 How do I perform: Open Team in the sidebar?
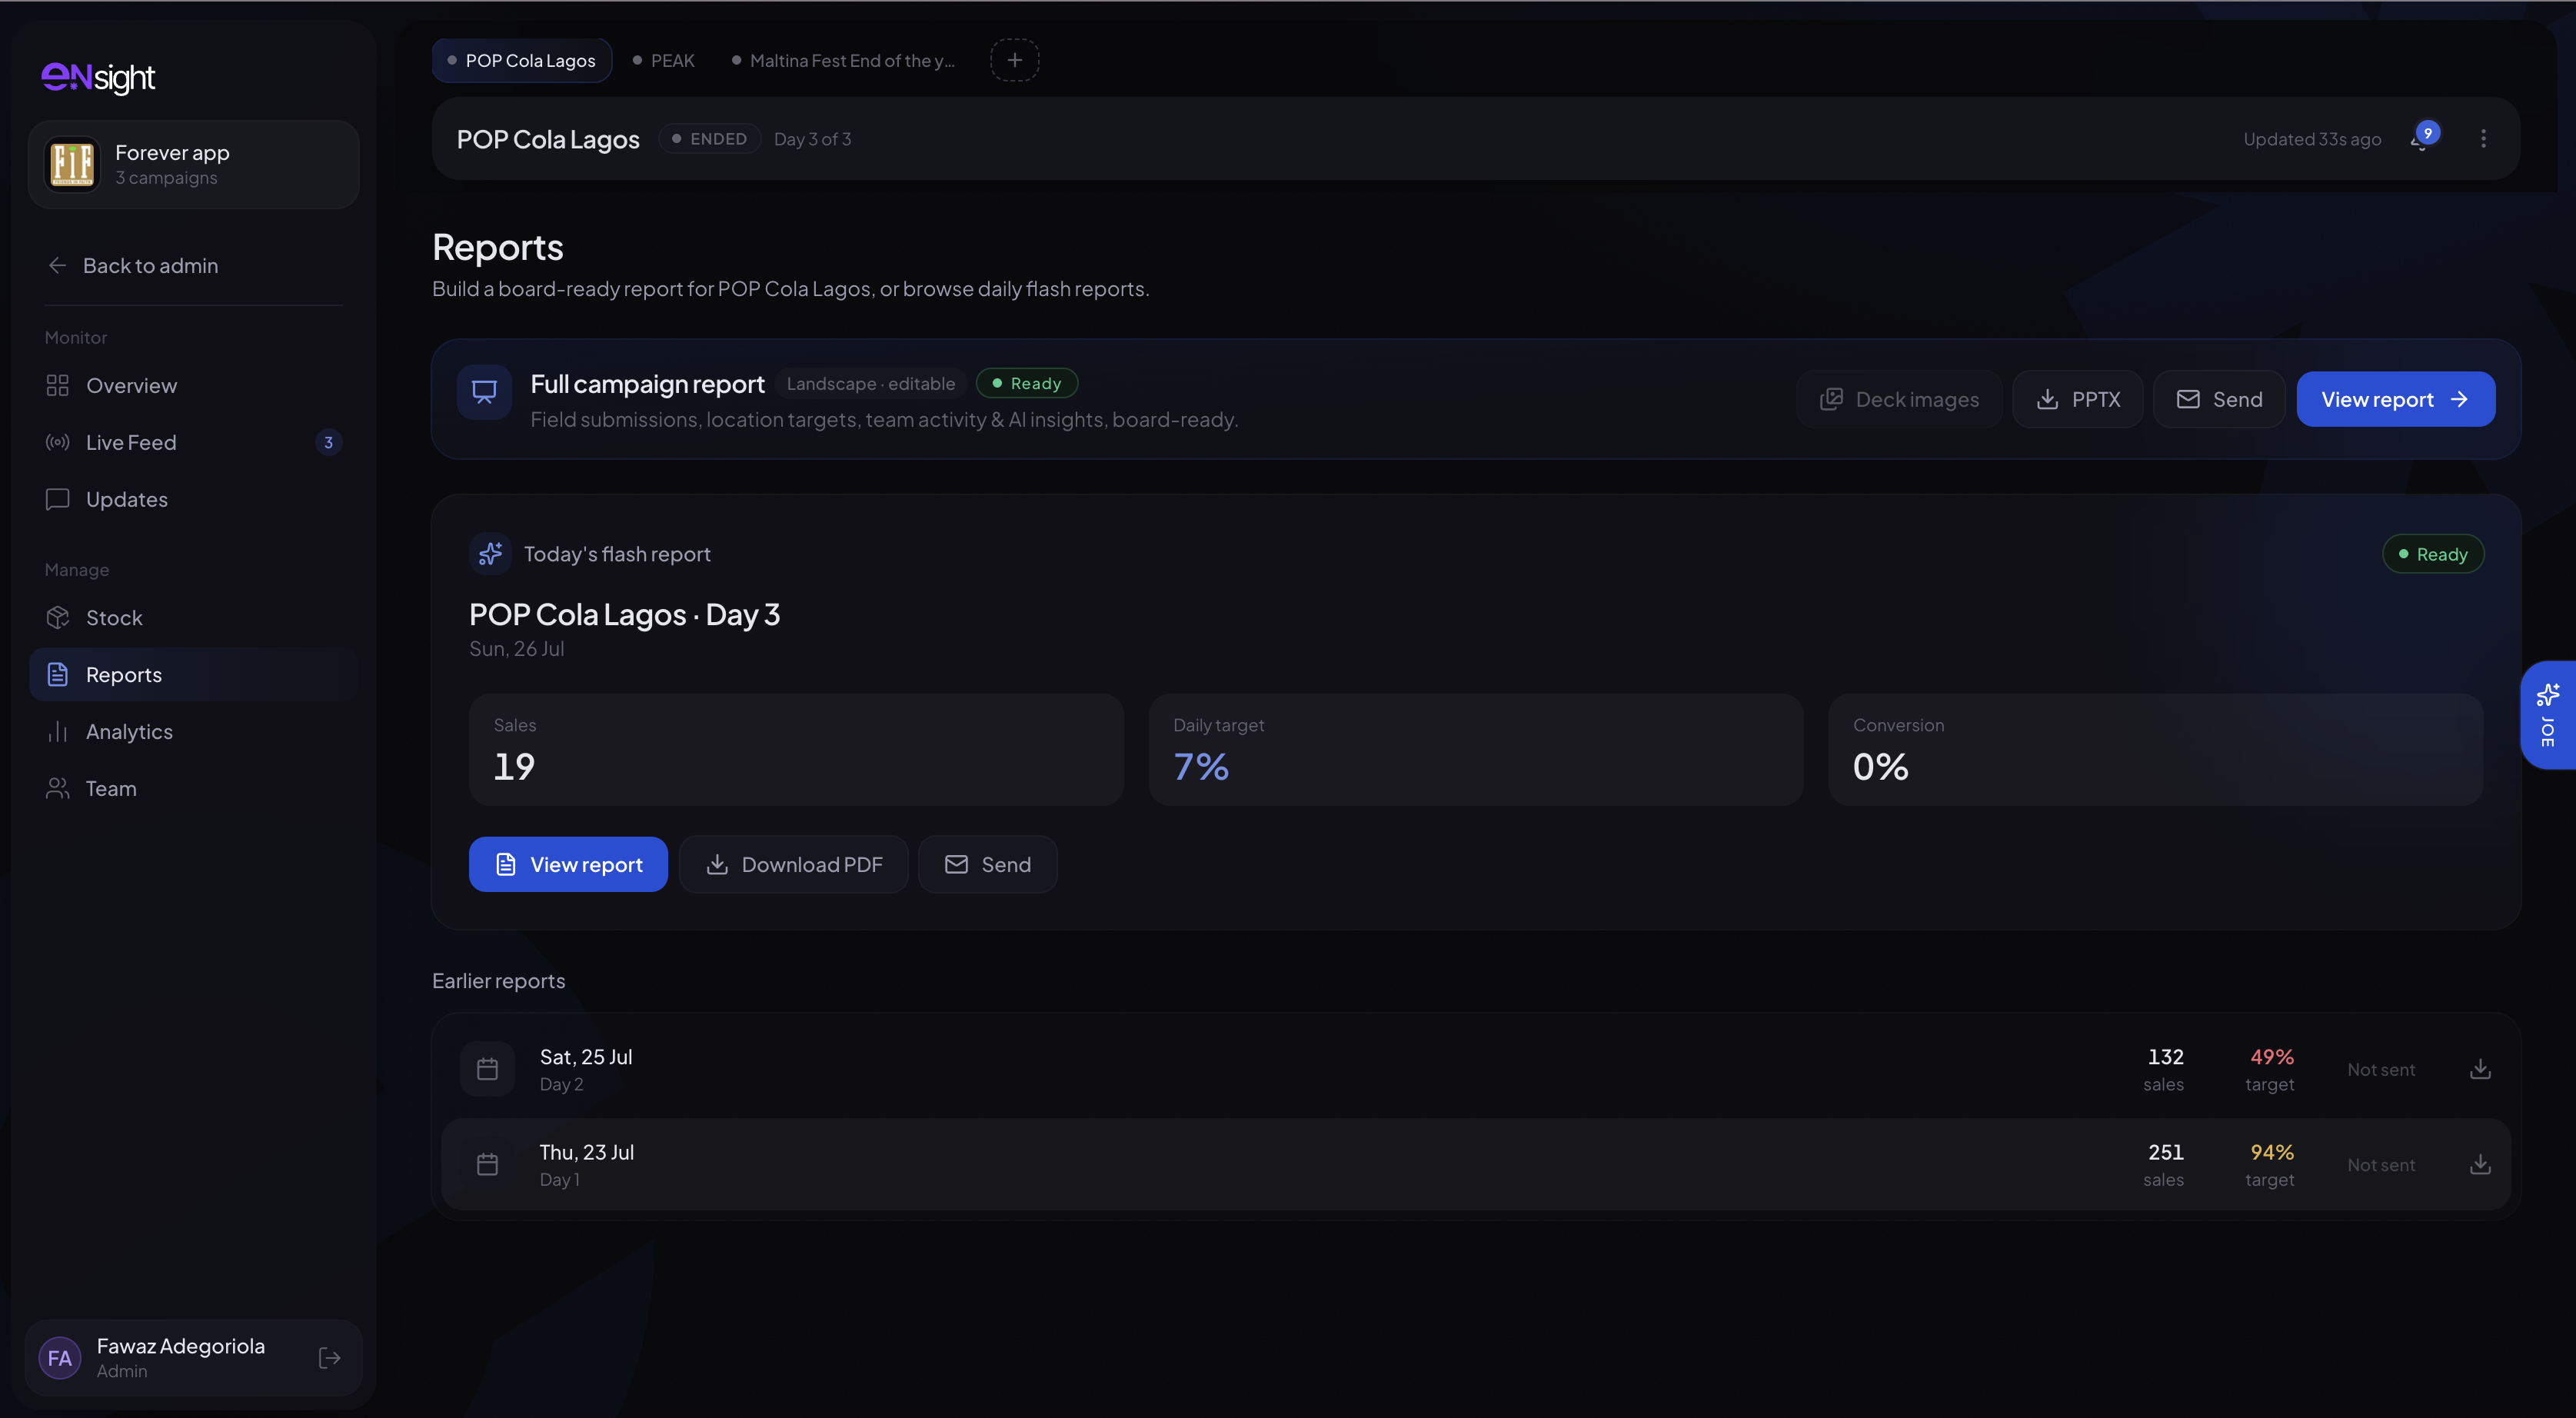coord(194,789)
